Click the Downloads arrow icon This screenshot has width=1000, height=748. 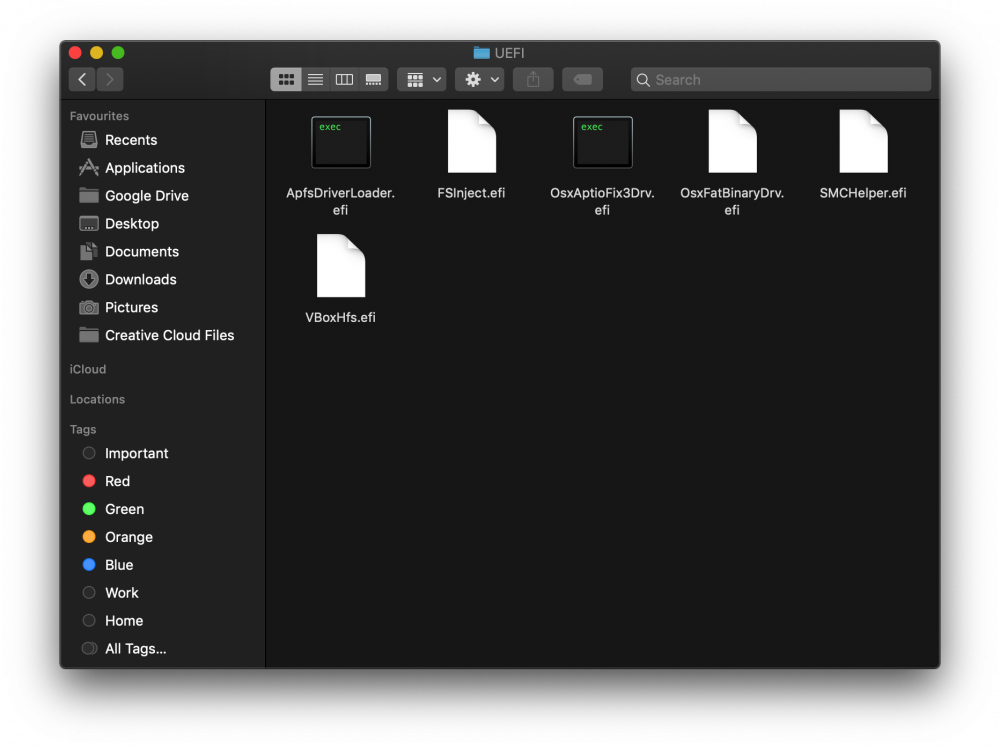pos(89,279)
